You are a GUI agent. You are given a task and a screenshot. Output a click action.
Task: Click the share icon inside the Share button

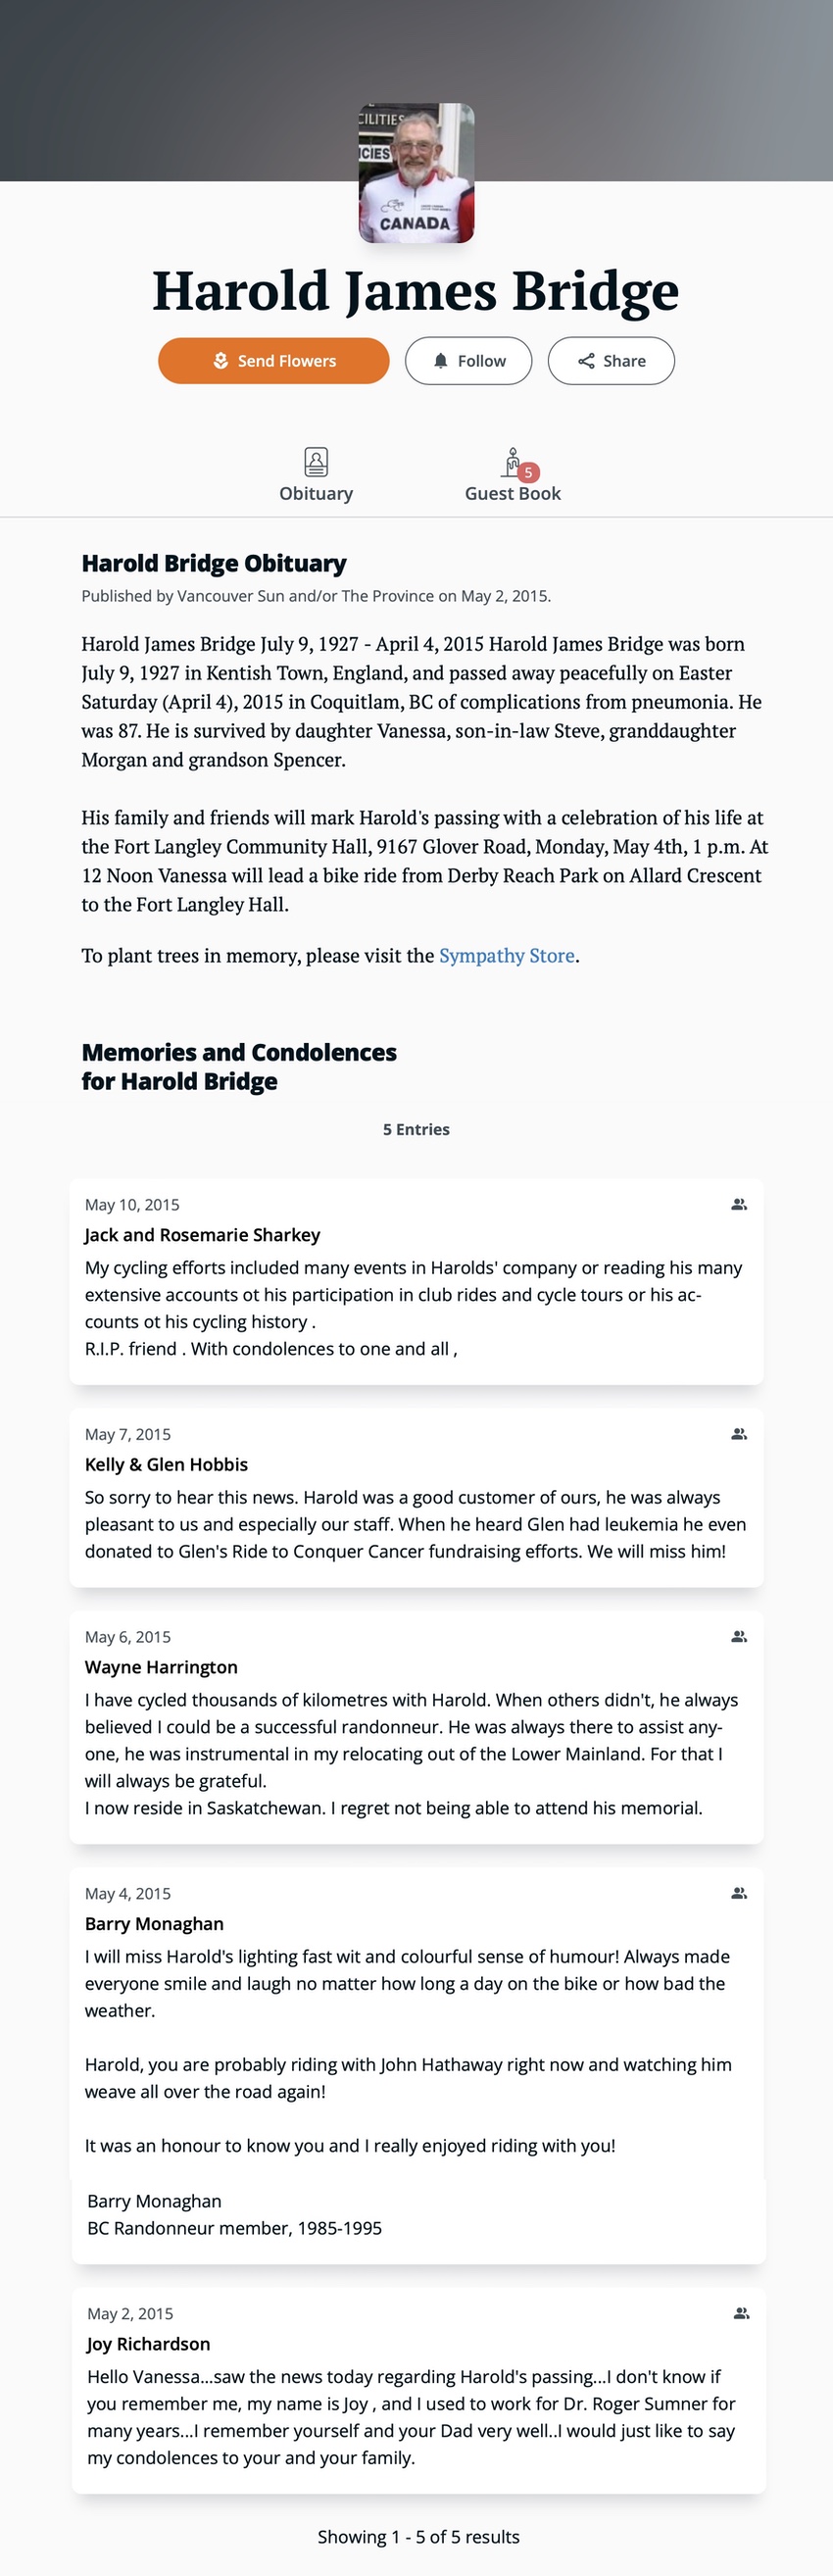click(x=586, y=361)
